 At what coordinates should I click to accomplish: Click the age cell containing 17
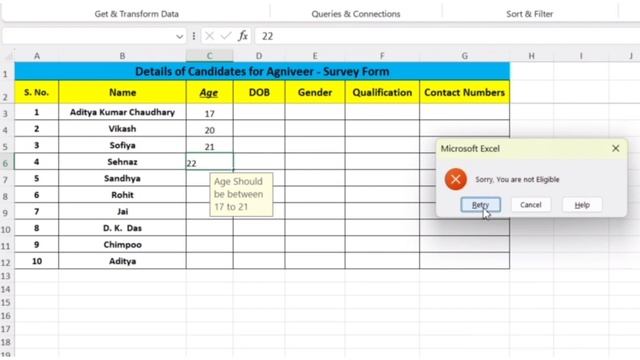point(209,113)
